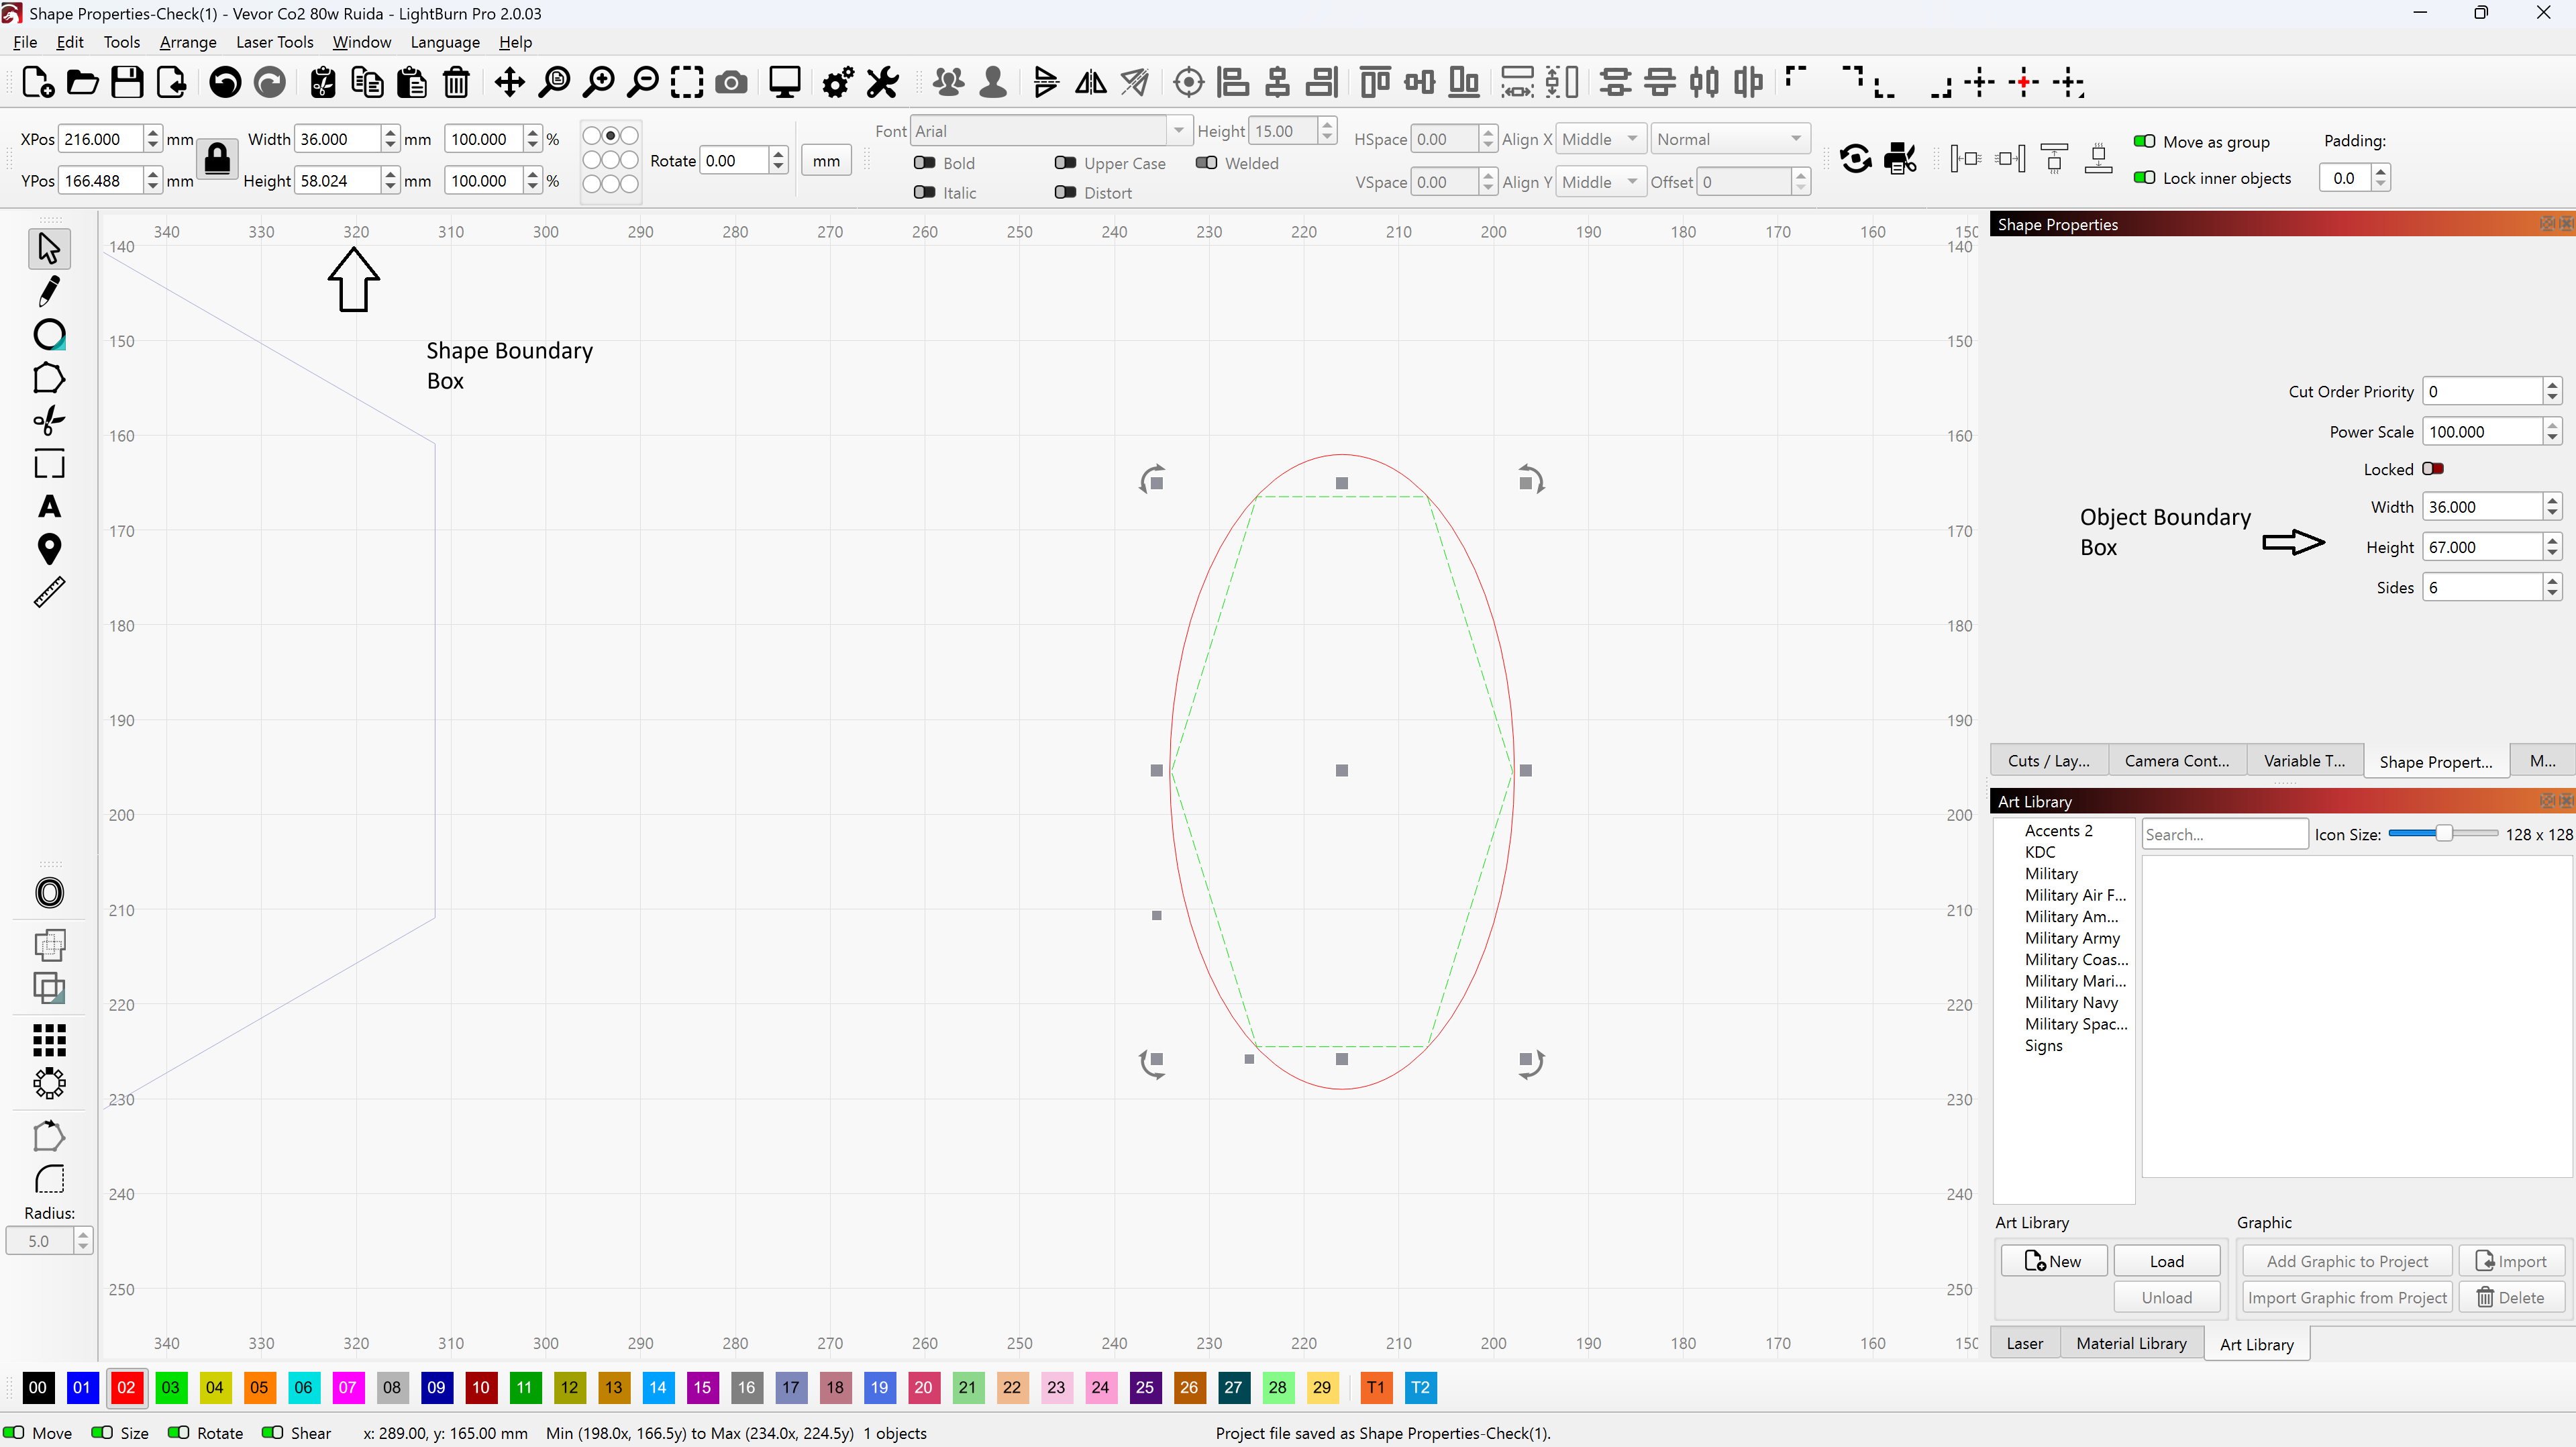This screenshot has width=2576, height=1447.
Task: Select the Draw Lines pencil tool
Action: tap(48, 292)
